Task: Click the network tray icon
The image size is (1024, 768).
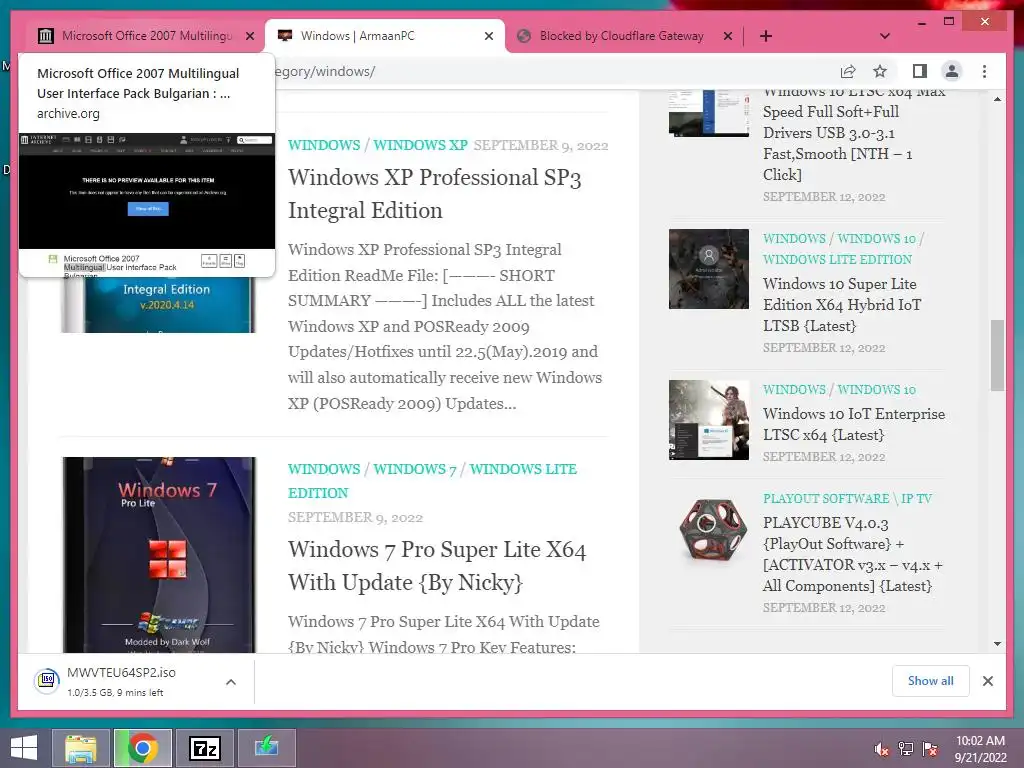Action: coord(905,749)
